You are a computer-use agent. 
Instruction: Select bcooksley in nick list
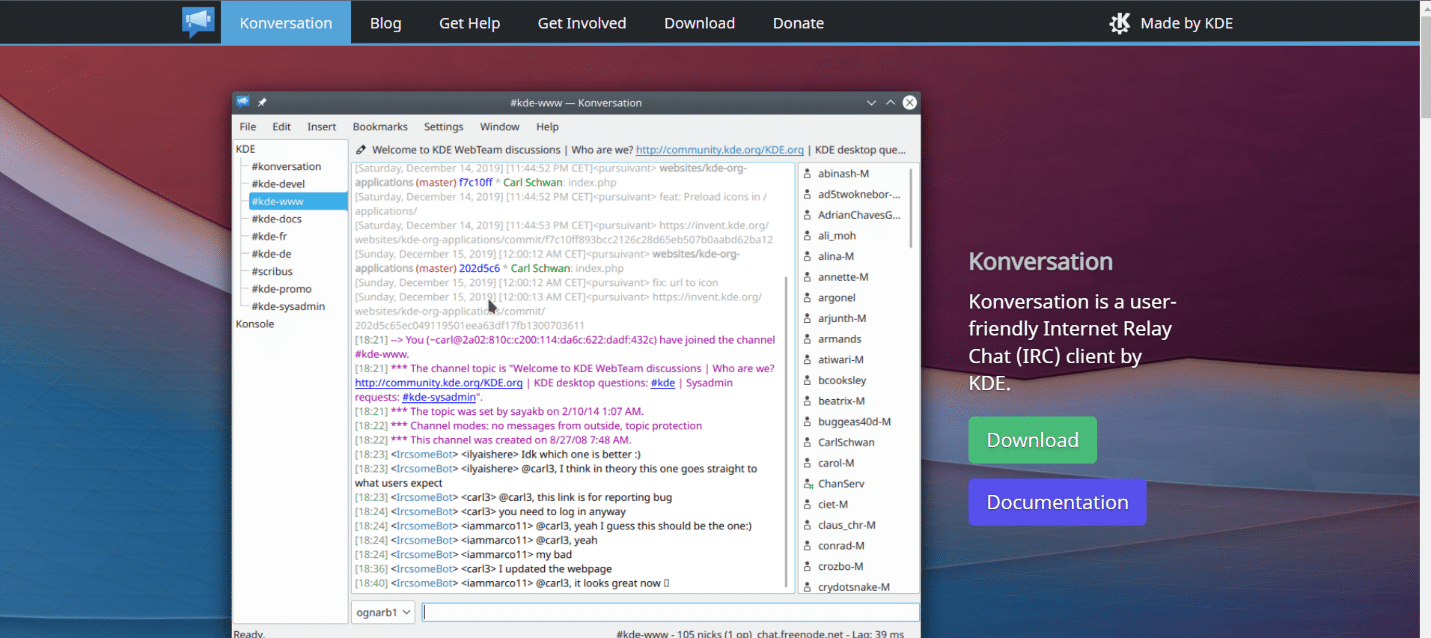coord(842,381)
